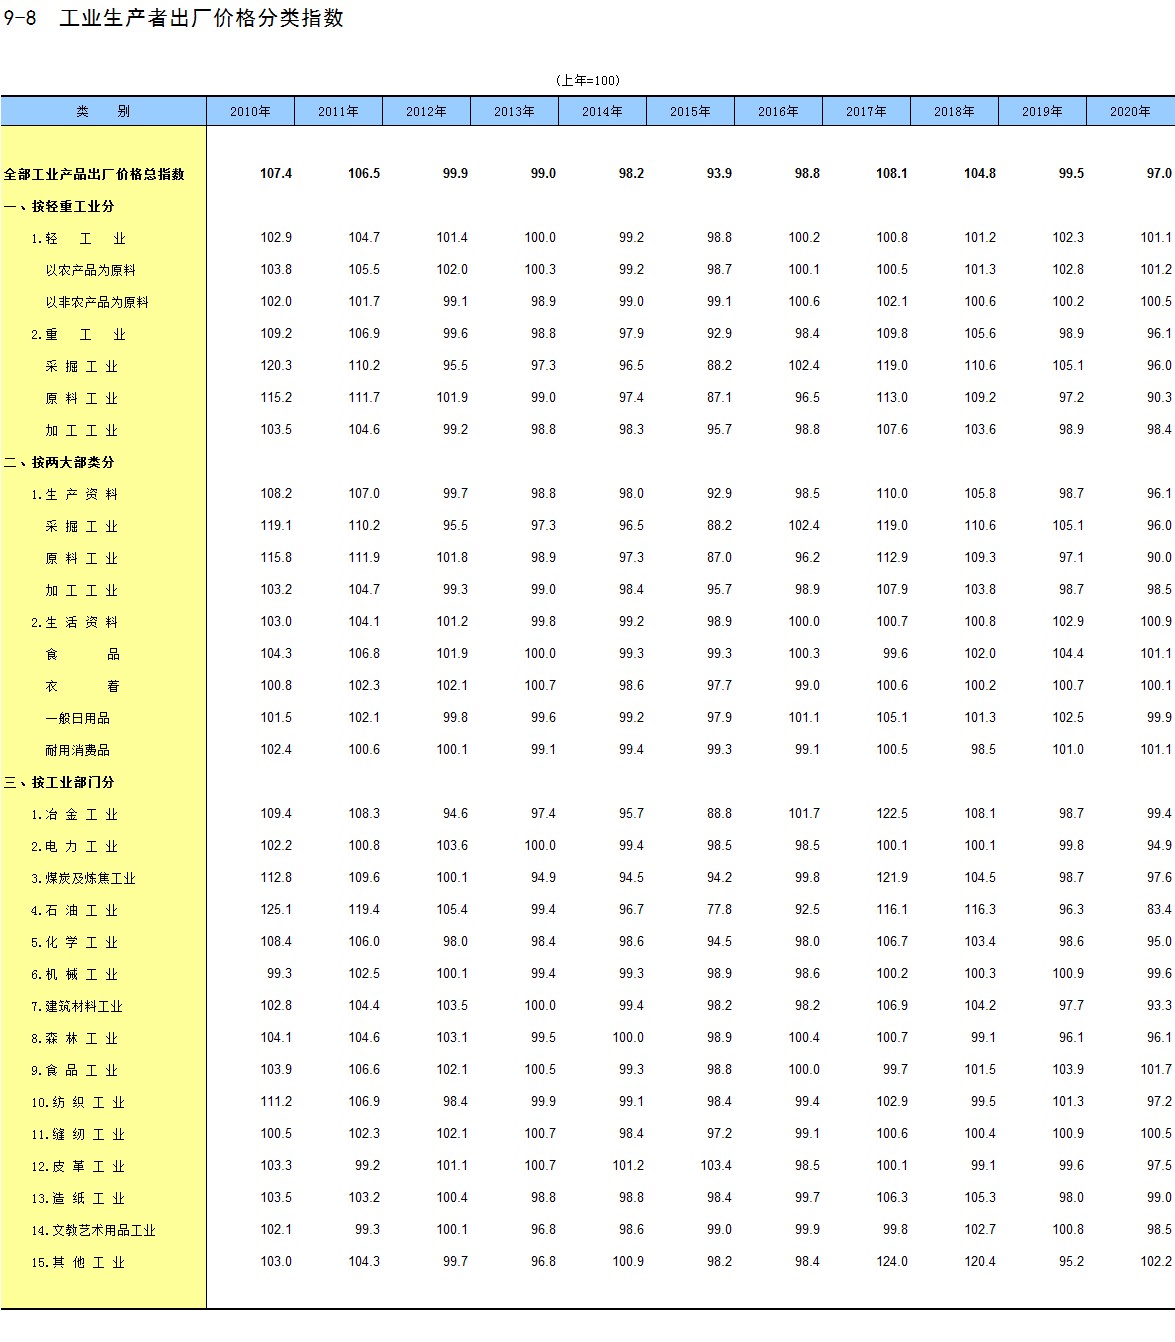This screenshot has height=1342, width=1175.
Task: Select the 15.其他工业 row label
Action: [x=78, y=1262]
